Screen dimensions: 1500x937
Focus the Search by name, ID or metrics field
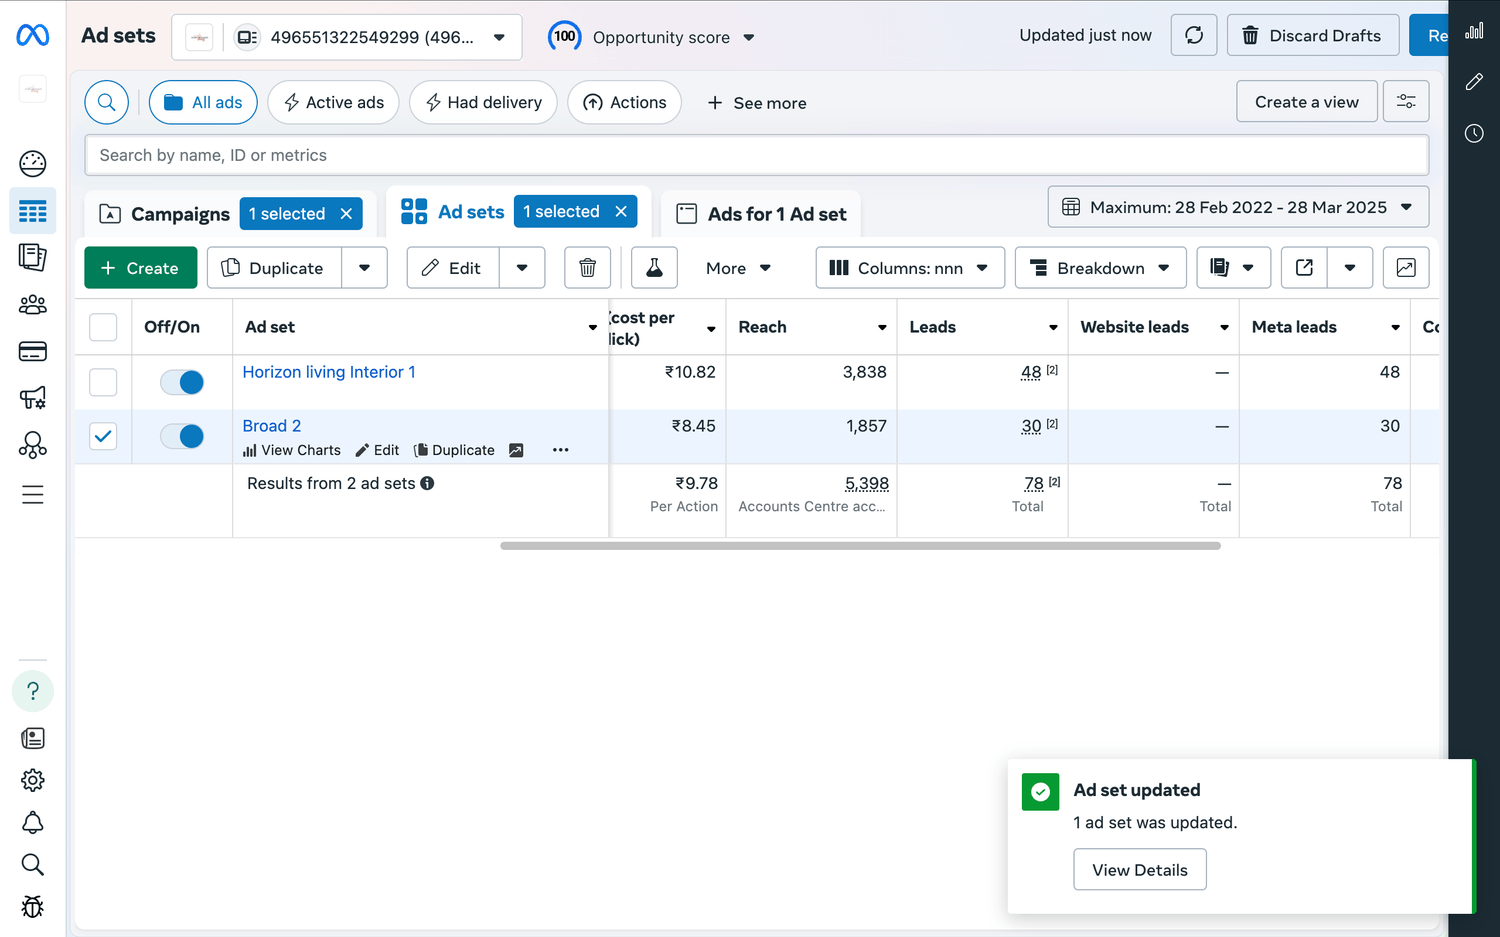[x=756, y=155]
